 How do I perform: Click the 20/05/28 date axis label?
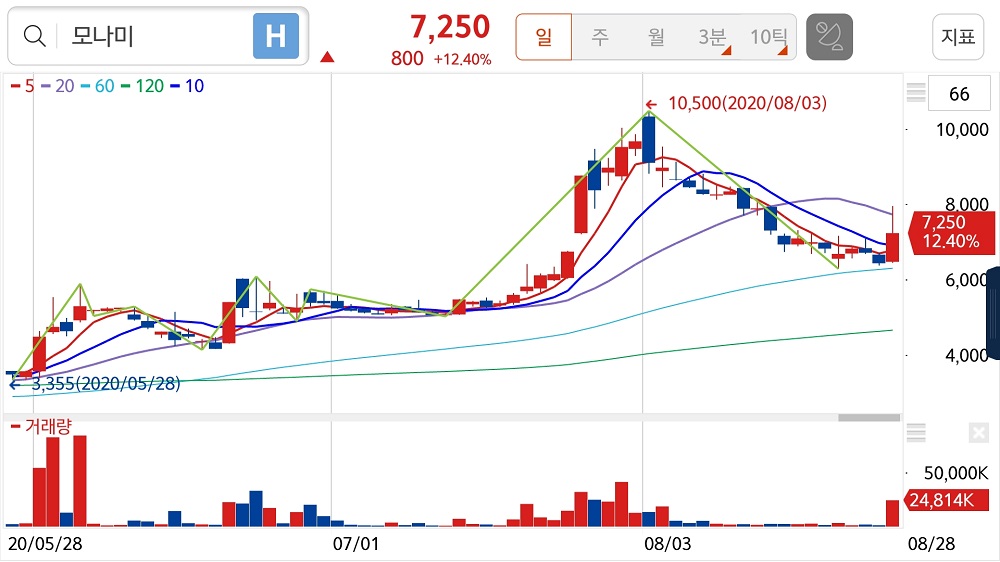pyautogui.click(x=45, y=544)
